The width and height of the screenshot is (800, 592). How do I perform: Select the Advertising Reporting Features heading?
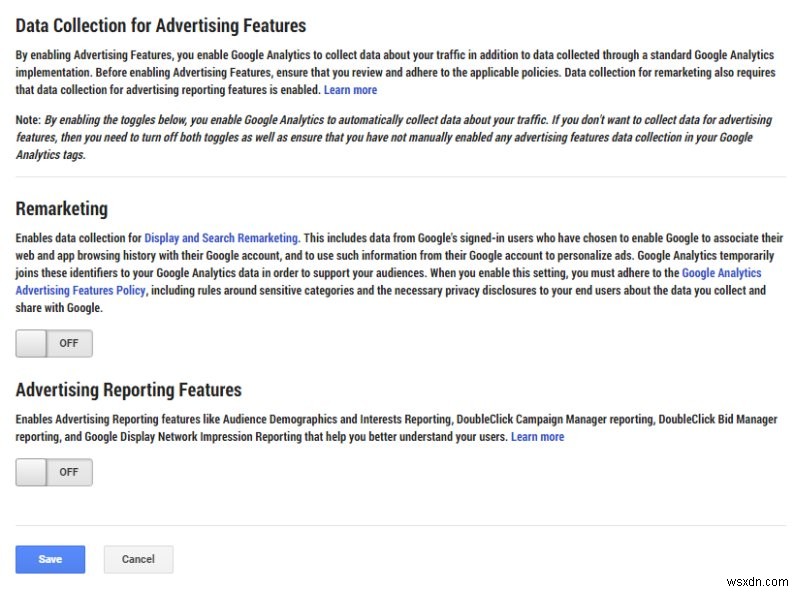click(x=129, y=390)
